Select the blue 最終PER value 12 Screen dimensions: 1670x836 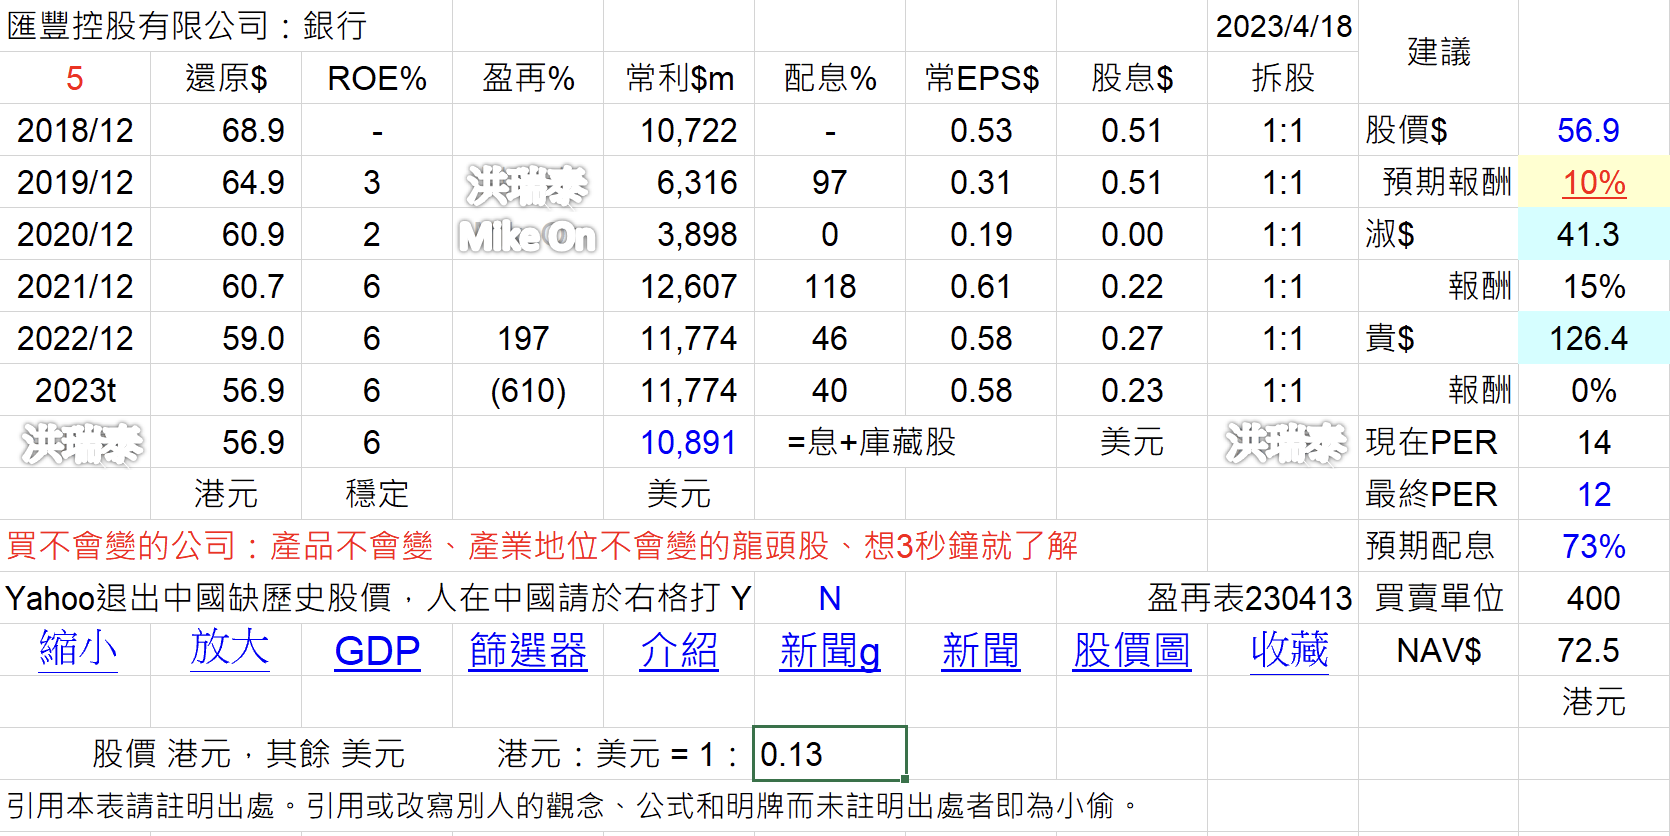point(1594,494)
